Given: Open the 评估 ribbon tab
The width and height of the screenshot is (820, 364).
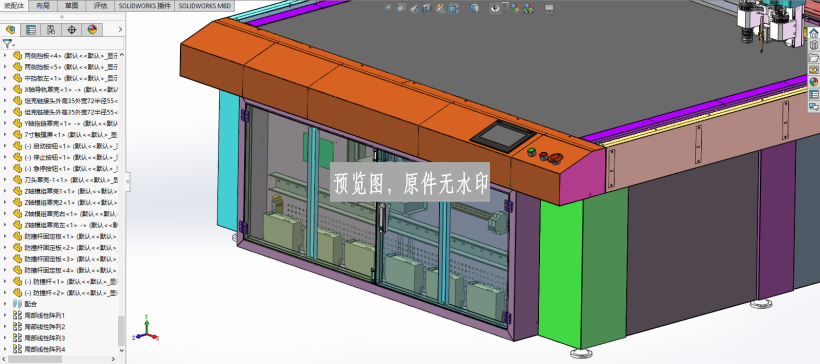Looking at the screenshot, I should pos(100,6).
